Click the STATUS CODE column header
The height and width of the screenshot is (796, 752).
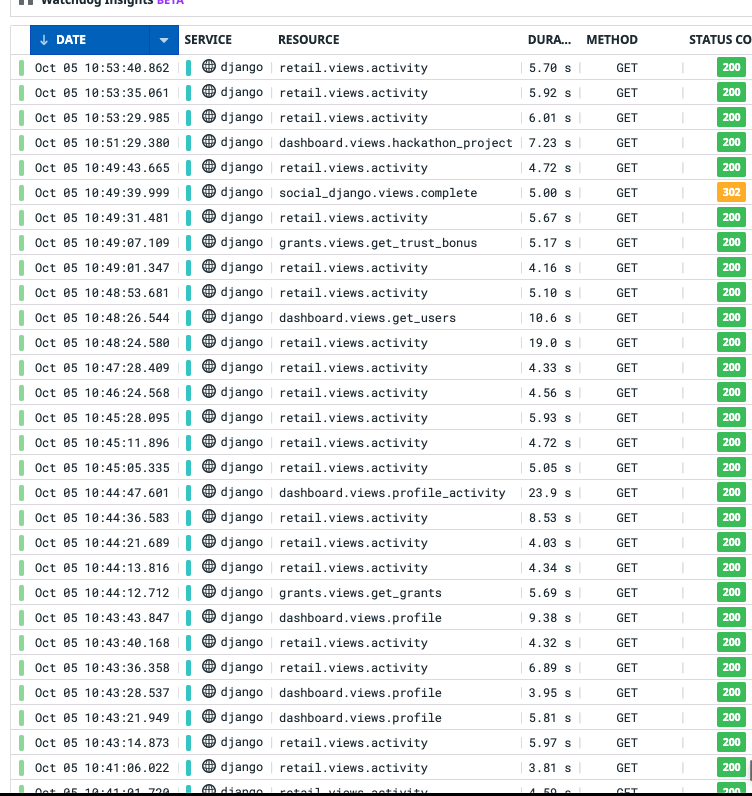[x=720, y=40]
